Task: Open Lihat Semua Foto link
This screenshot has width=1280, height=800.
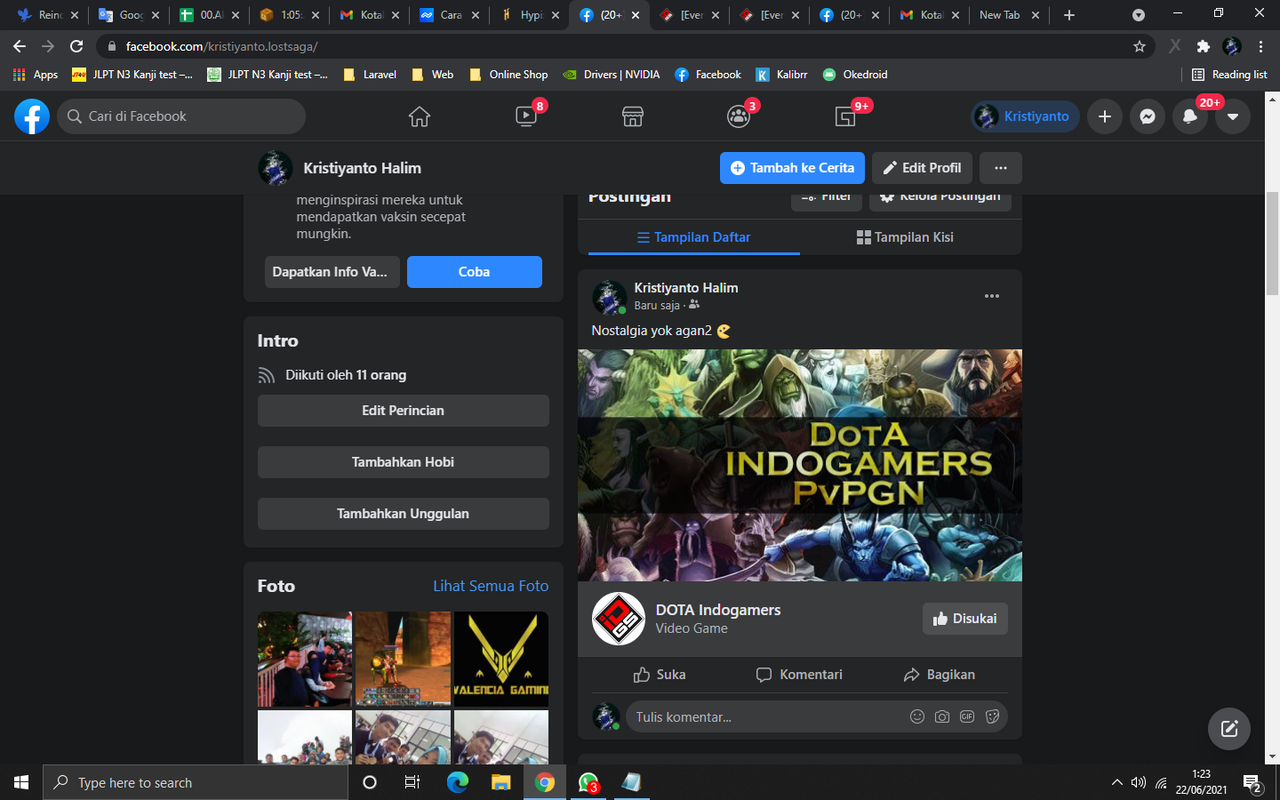Action: click(491, 586)
